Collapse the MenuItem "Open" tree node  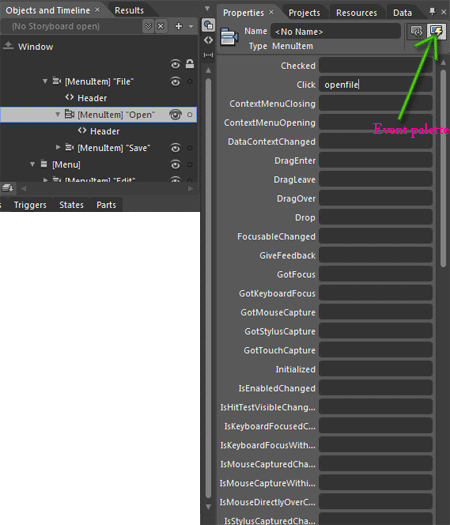[58, 114]
